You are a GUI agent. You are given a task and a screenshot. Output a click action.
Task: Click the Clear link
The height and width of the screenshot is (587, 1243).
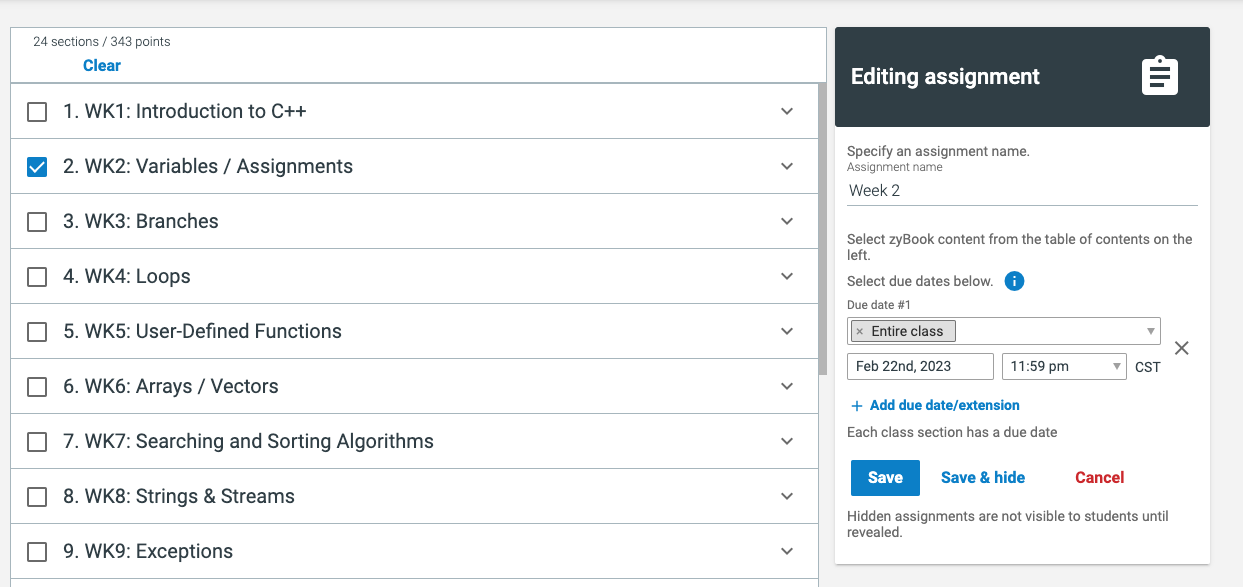pos(102,66)
